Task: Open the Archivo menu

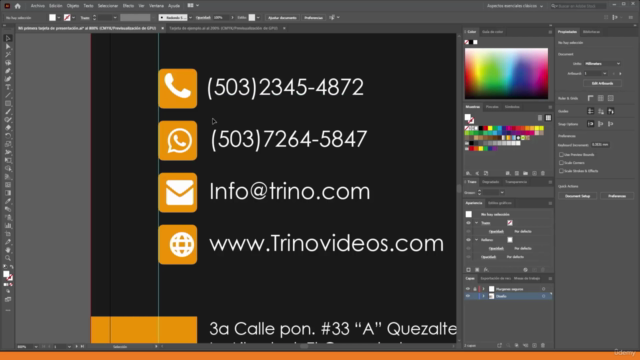Action: point(38,6)
